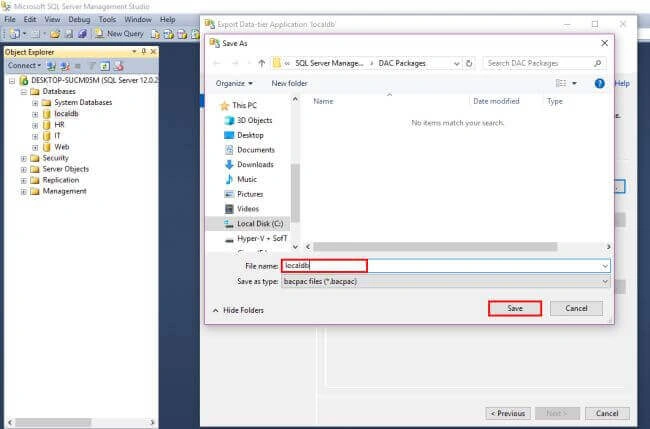Click the Refresh button beside the address bar

[x=469, y=63]
